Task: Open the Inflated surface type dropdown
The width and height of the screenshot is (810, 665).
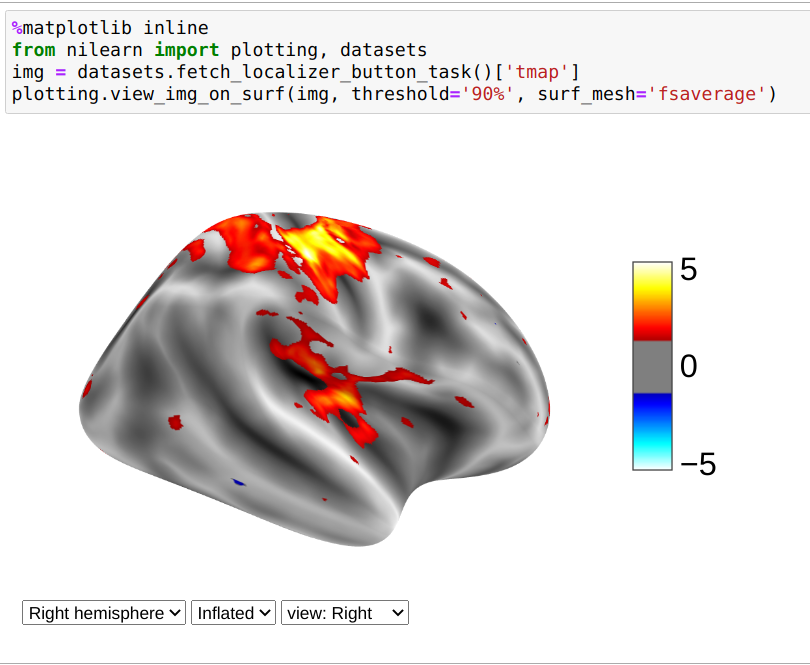Action: [233, 612]
